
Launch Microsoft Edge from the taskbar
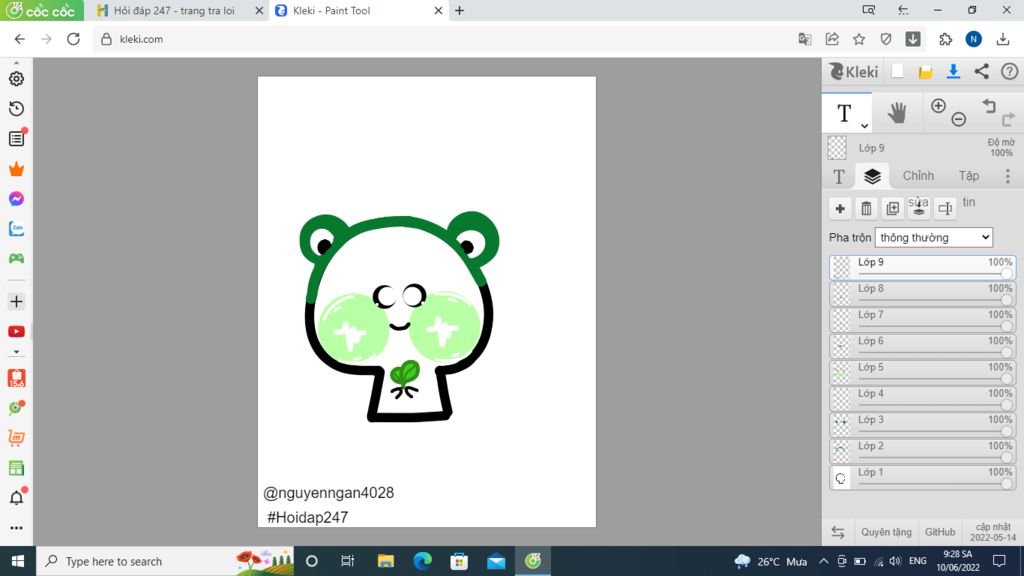423,561
